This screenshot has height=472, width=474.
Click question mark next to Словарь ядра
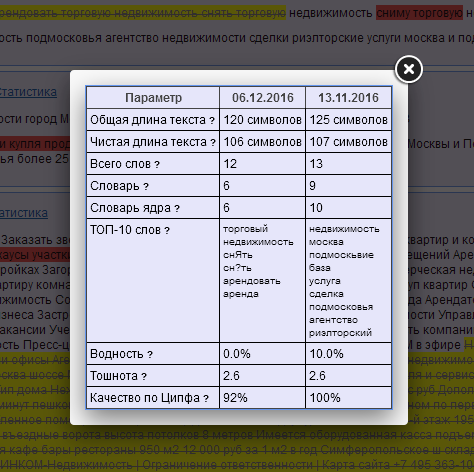177,209
